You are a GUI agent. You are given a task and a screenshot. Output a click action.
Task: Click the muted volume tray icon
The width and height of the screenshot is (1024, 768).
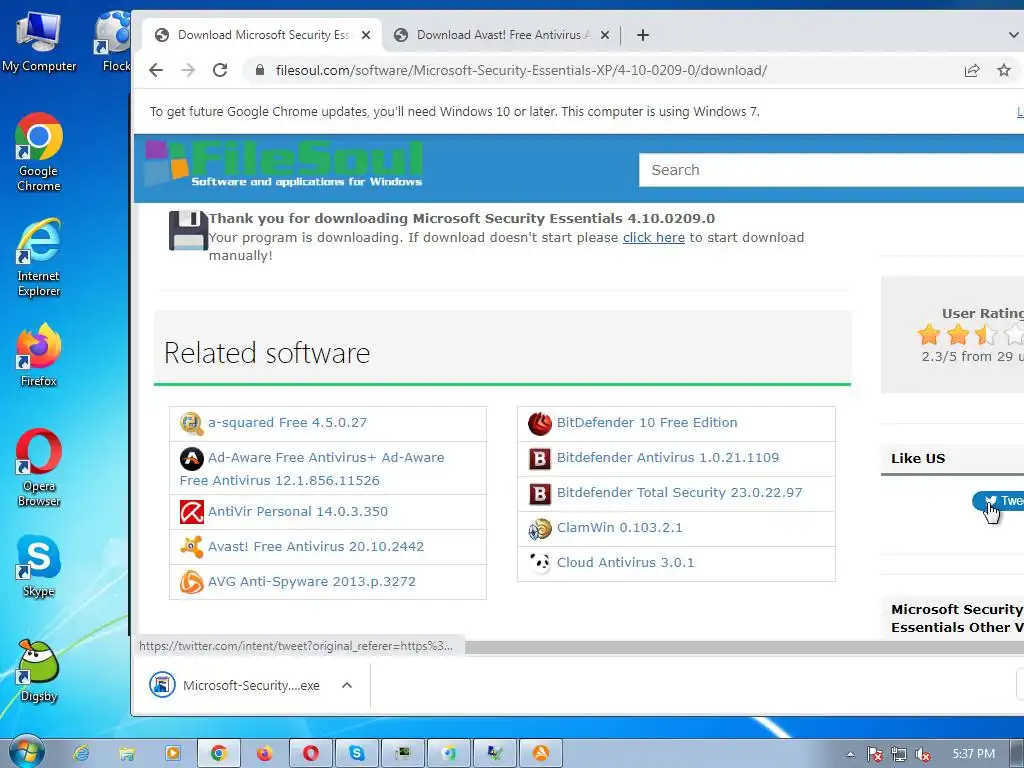point(923,754)
